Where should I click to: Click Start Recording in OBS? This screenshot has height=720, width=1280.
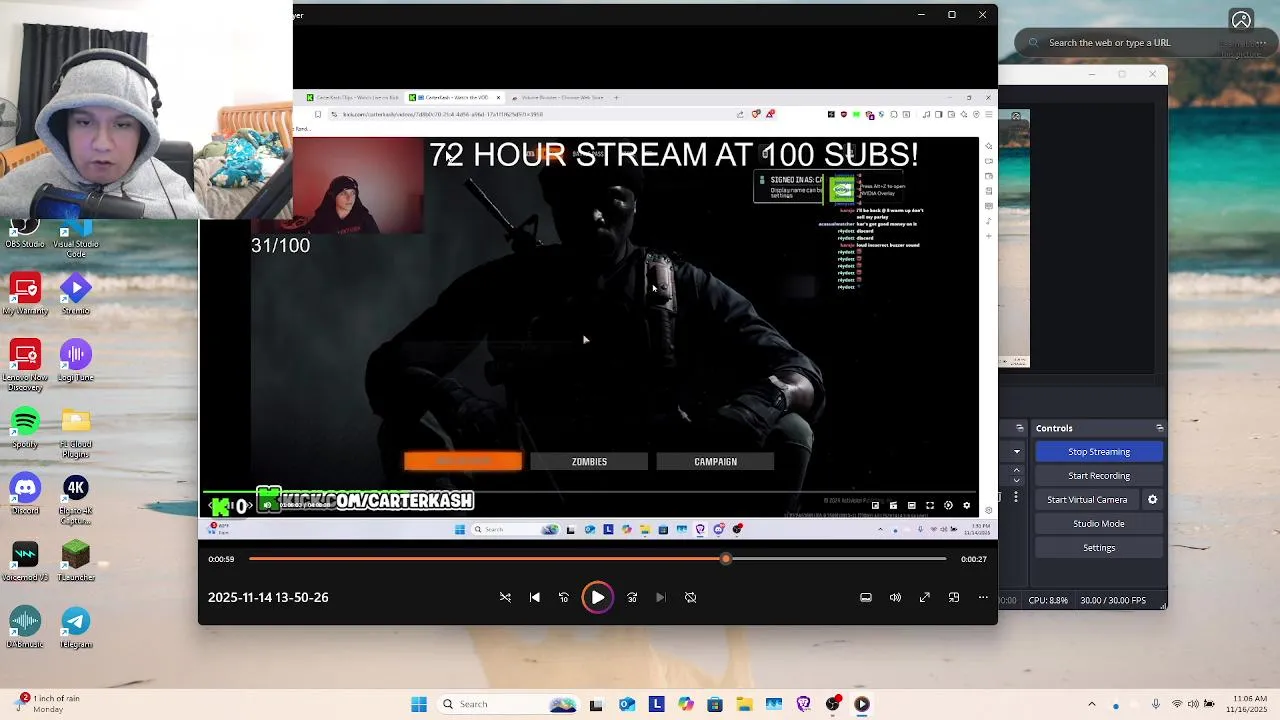click(1099, 476)
